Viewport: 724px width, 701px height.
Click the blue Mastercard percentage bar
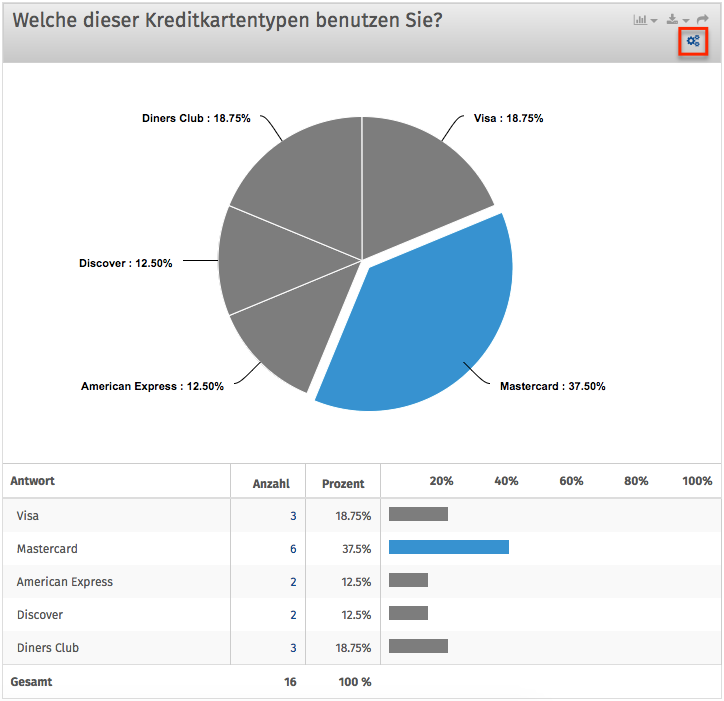pyautogui.click(x=449, y=547)
